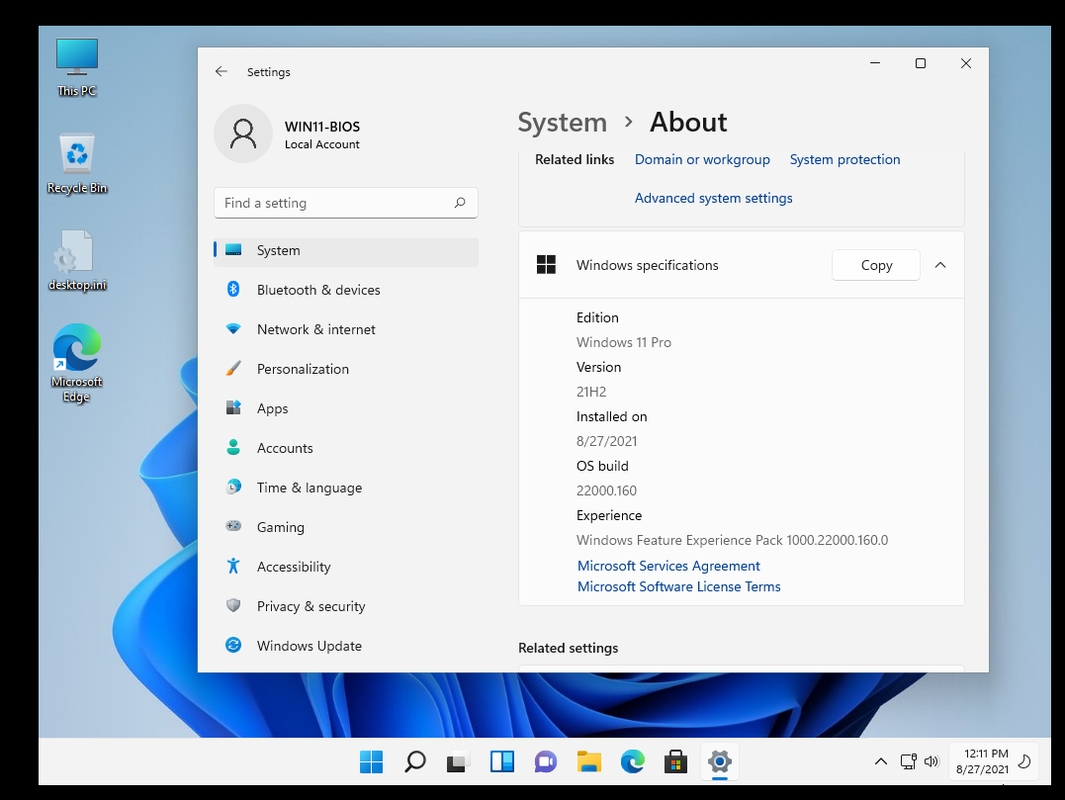Image resolution: width=1065 pixels, height=800 pixels.
Task: Go to Accessibility settings
Action: click(x=346, y=566)
